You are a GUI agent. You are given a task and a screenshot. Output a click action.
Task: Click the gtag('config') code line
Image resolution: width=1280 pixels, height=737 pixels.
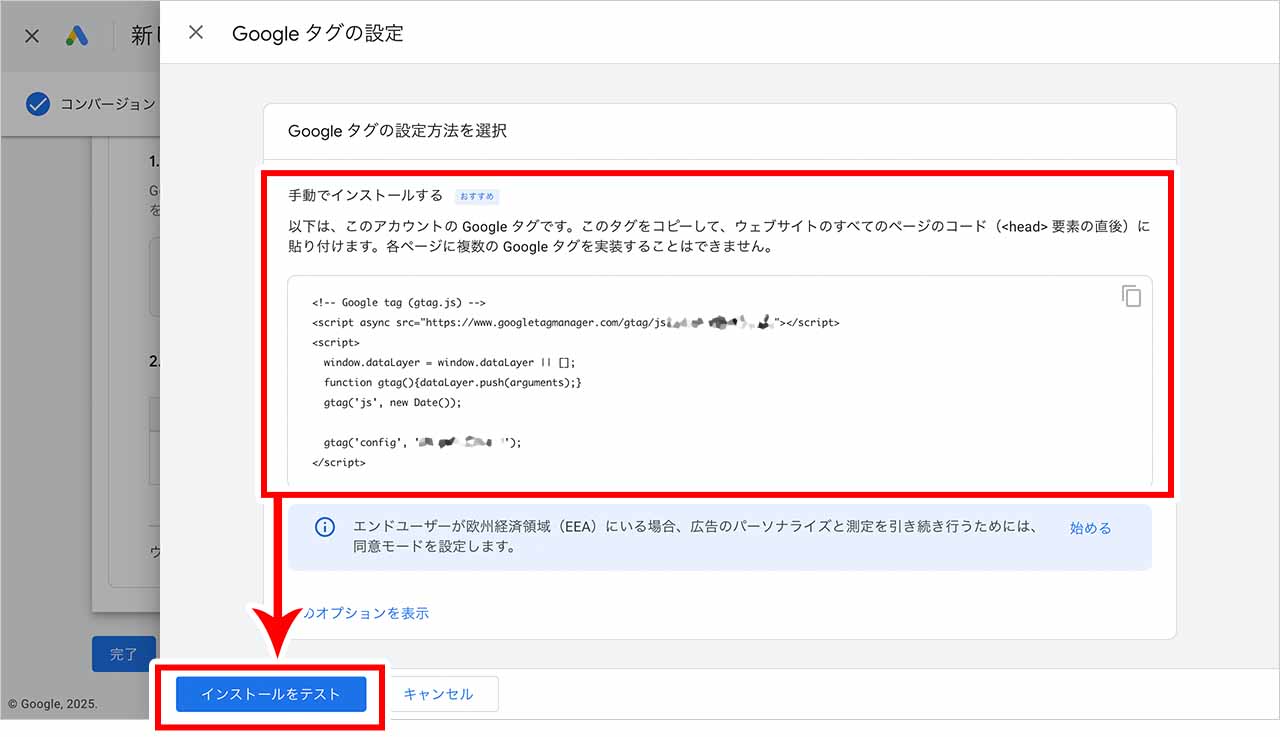(x=423, y=442)
